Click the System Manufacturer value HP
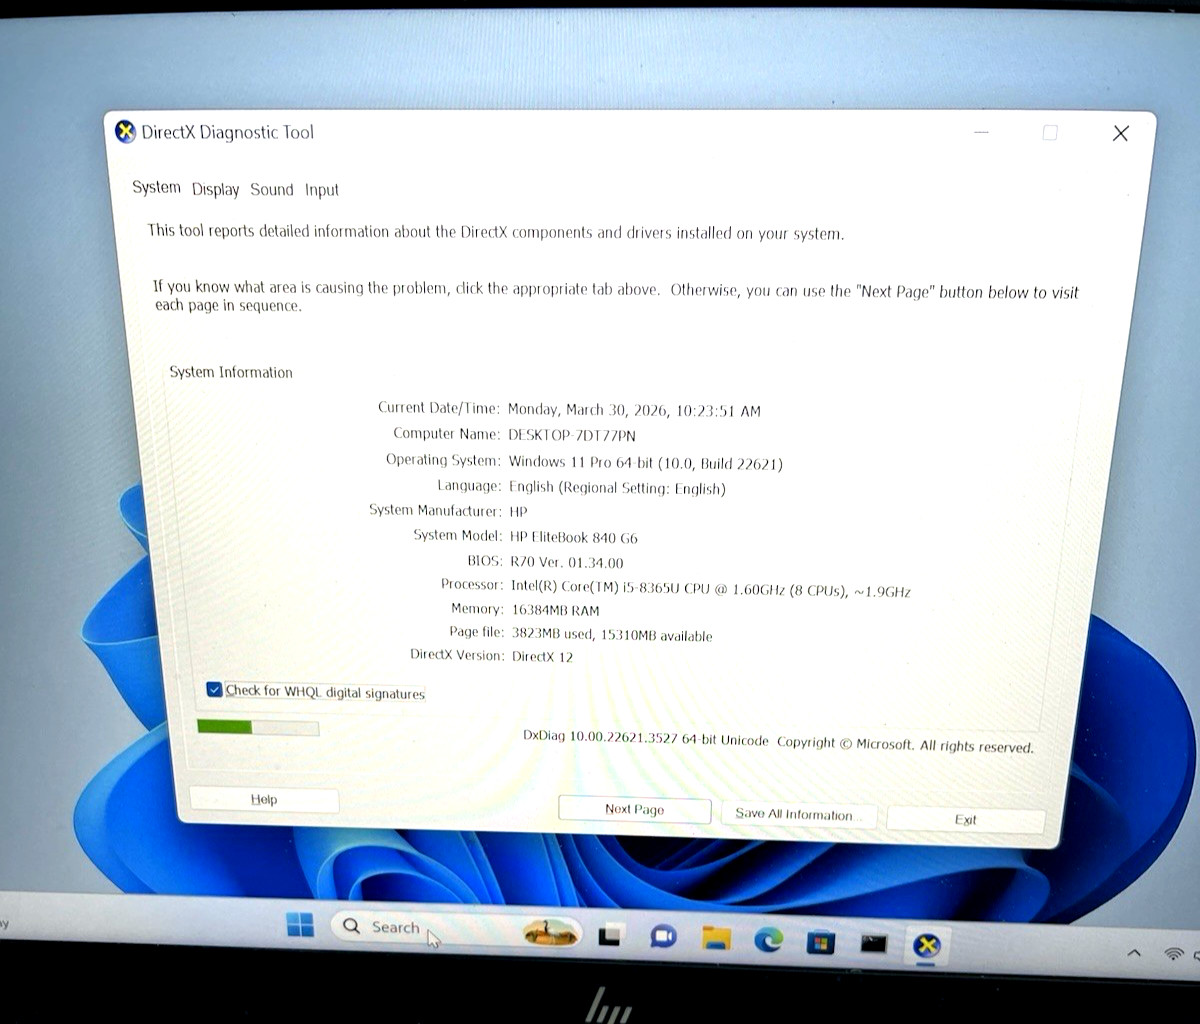 [518, 511]
